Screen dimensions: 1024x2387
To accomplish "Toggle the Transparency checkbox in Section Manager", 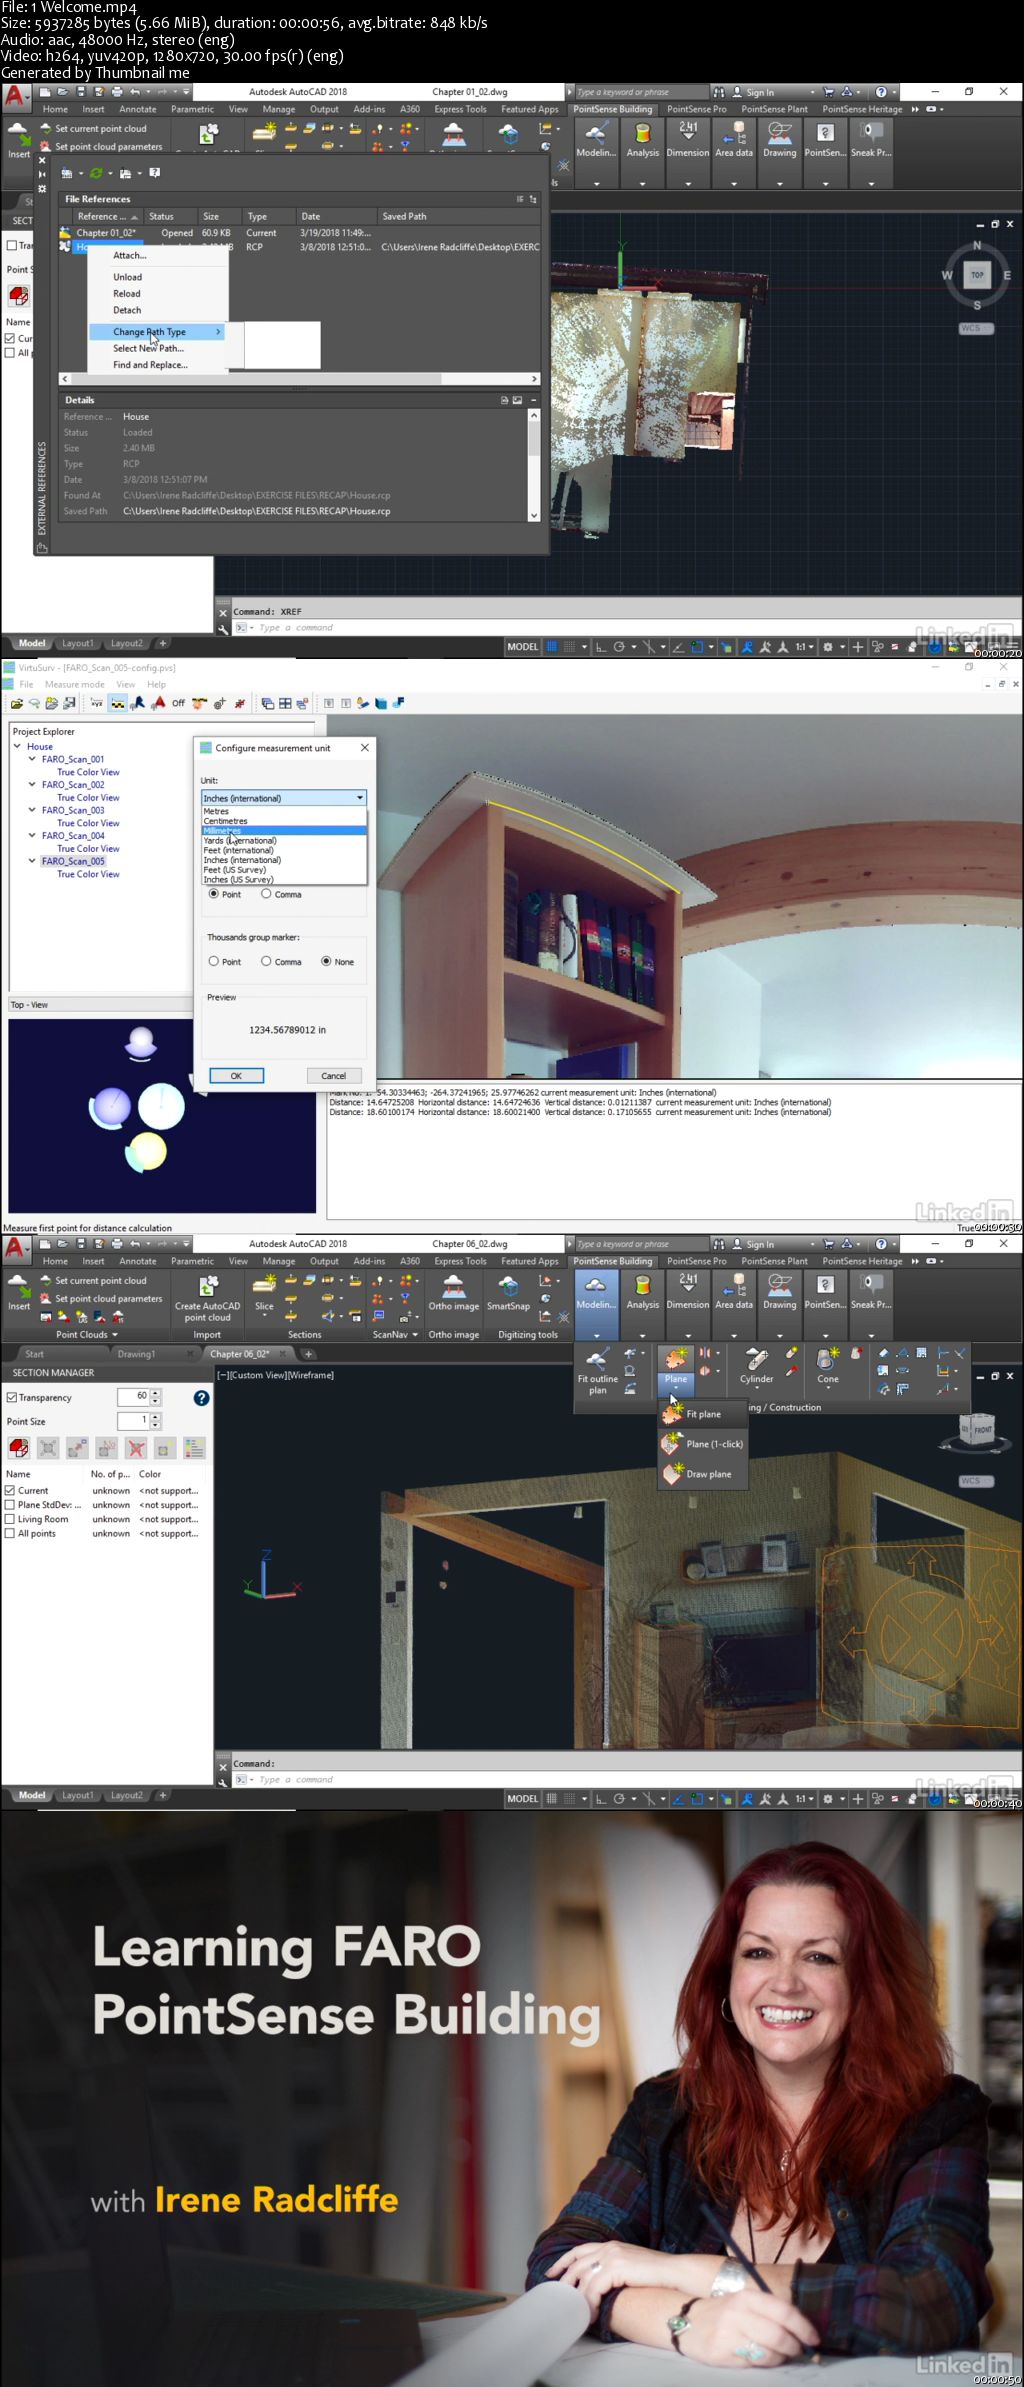I will coord(12,1397).
